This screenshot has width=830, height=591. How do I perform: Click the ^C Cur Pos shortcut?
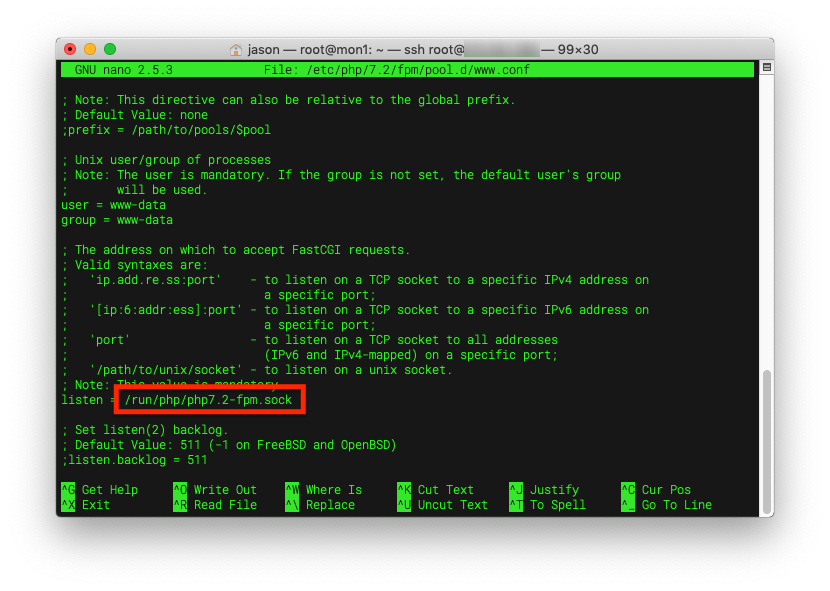[656, 490]
